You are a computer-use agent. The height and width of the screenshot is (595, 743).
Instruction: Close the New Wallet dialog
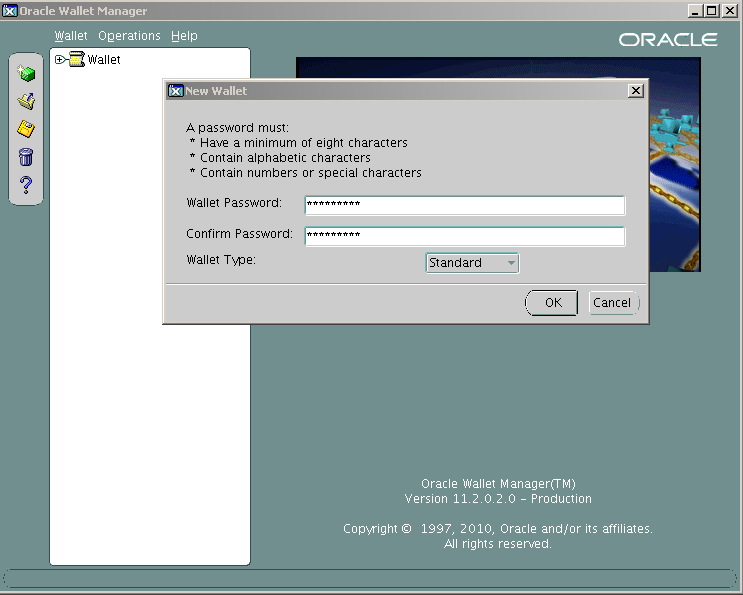coord(635,90)
